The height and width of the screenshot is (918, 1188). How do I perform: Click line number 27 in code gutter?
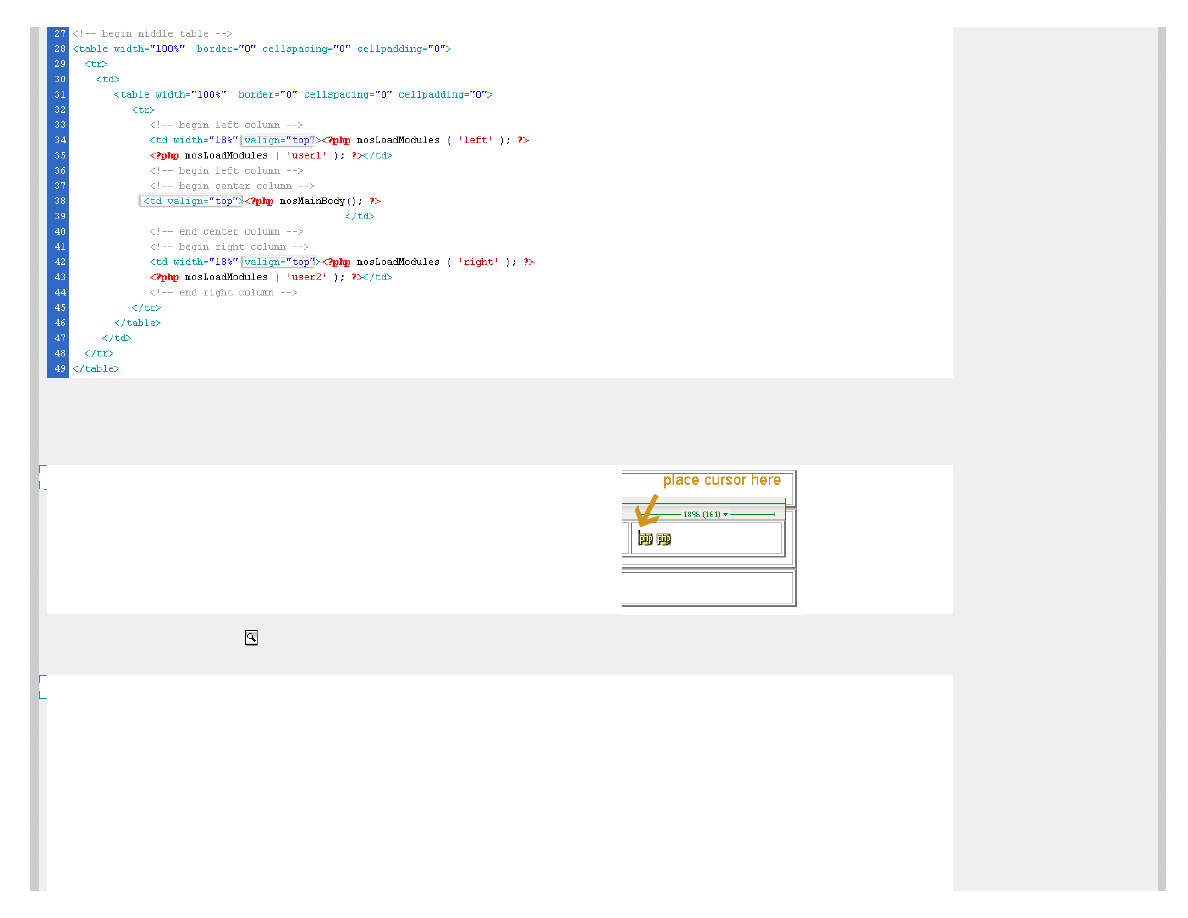click(x=60, y=34)
